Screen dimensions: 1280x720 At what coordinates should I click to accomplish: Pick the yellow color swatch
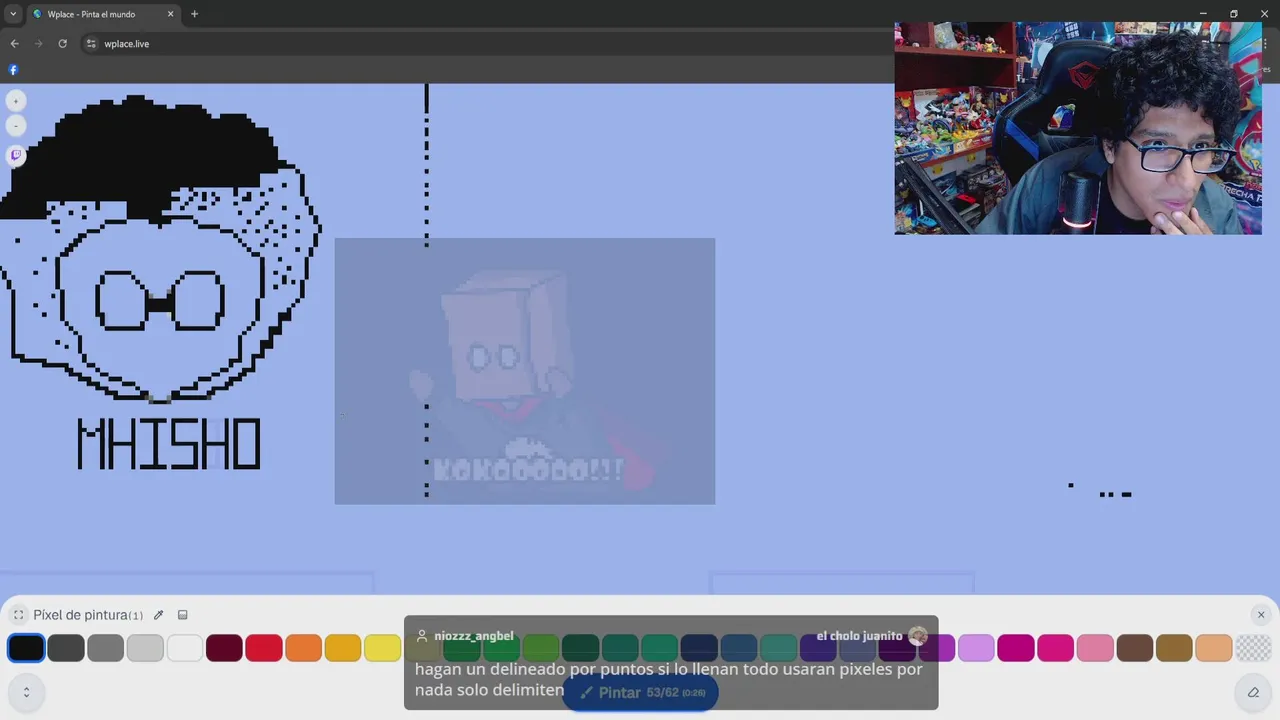[383, 648]
